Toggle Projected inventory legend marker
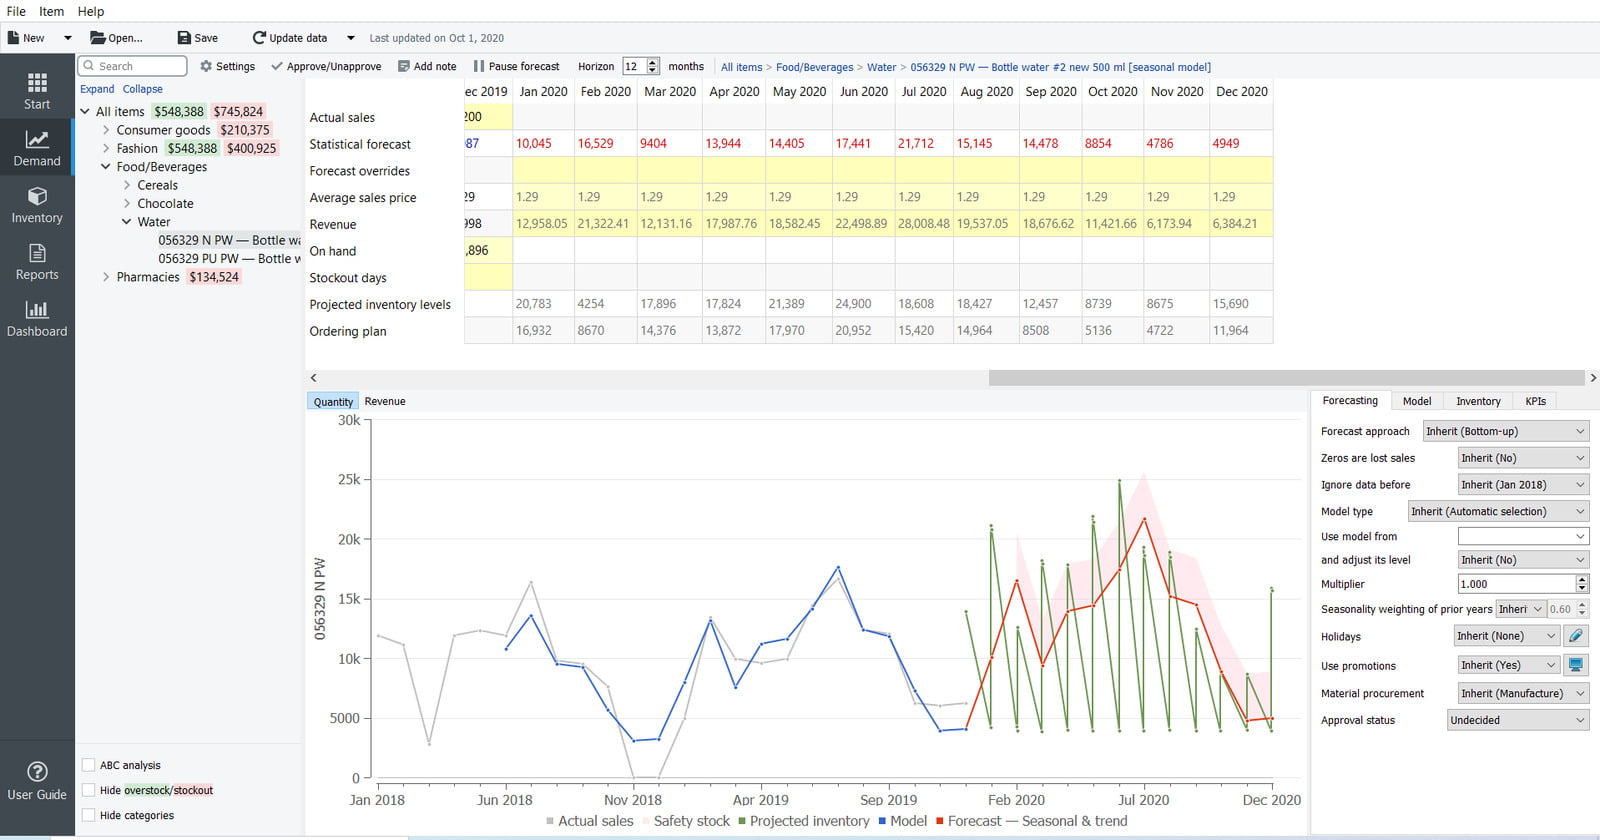Viewport: 1600px width, 840px height. [x=742, y=821]
